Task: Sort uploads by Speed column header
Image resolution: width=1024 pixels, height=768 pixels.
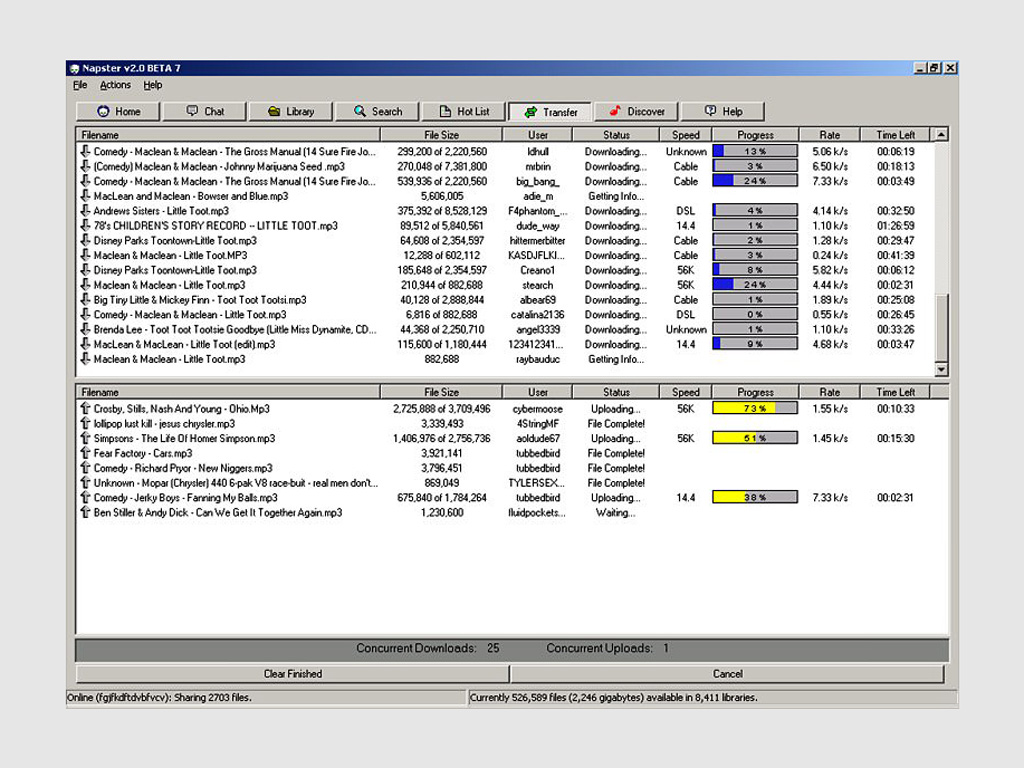Action: [x=686, y=392]
